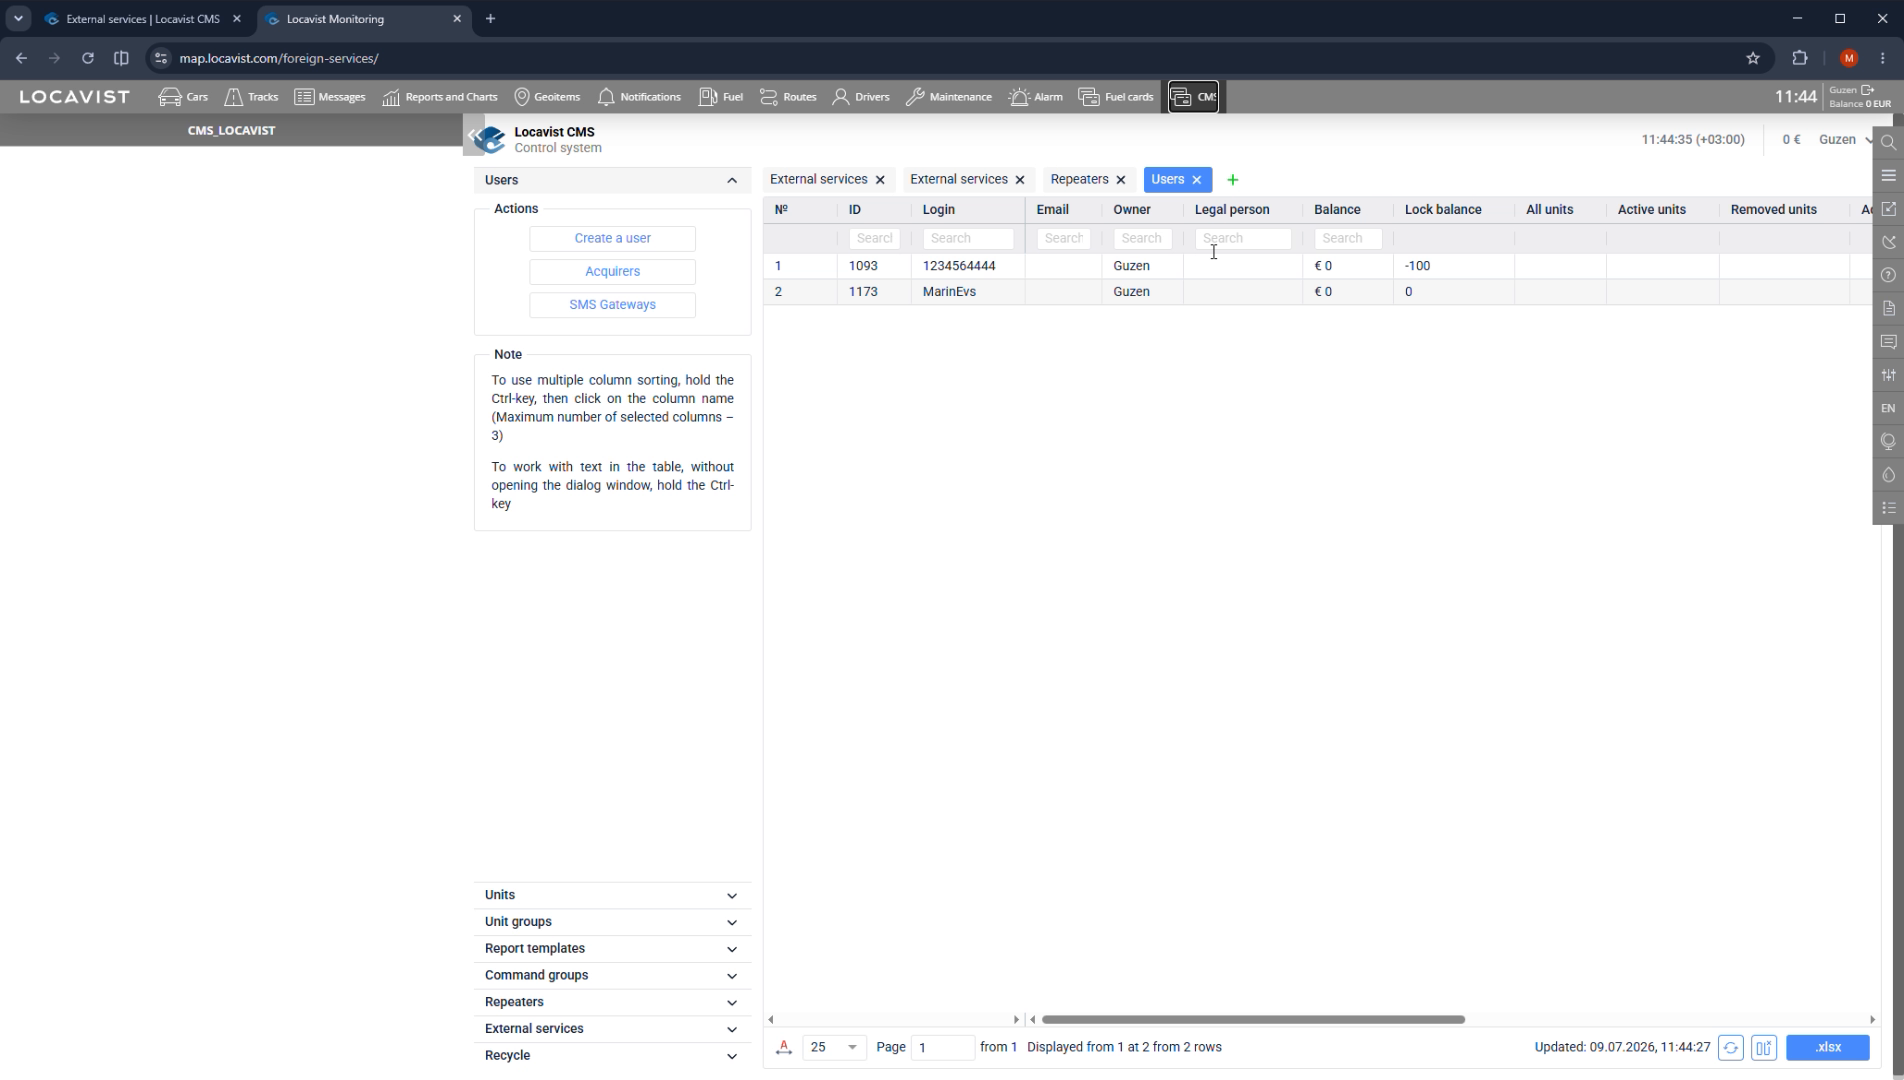Click the Login search field
This screenshot has height=1080, width=1904.
[x=968, y=239]
